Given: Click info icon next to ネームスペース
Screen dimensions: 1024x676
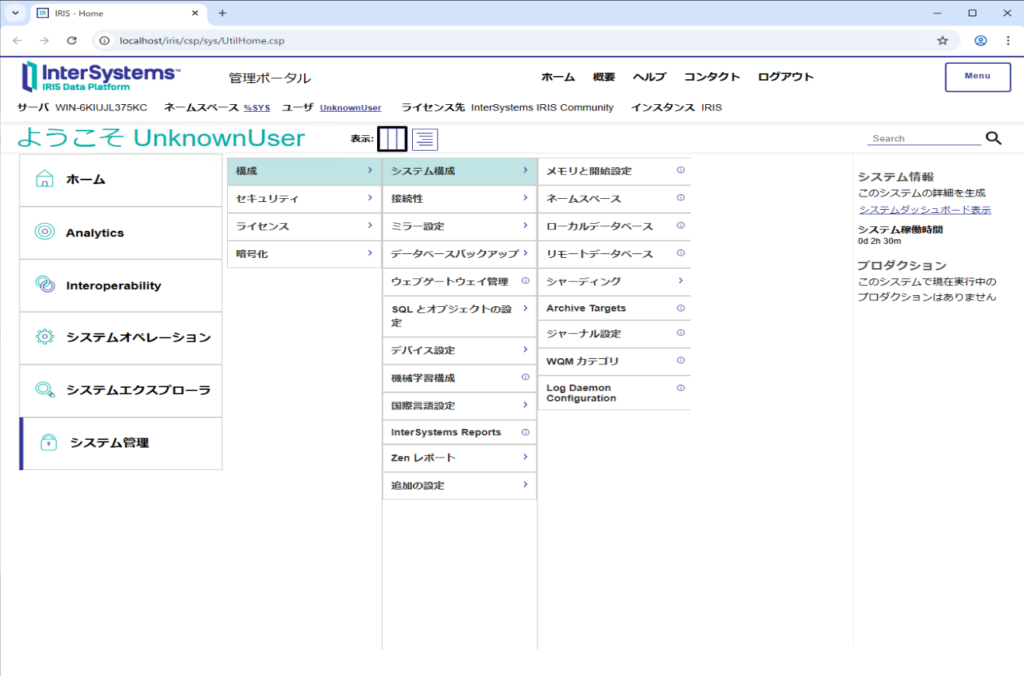Looking at the screenshot, I should pos(680,198).
